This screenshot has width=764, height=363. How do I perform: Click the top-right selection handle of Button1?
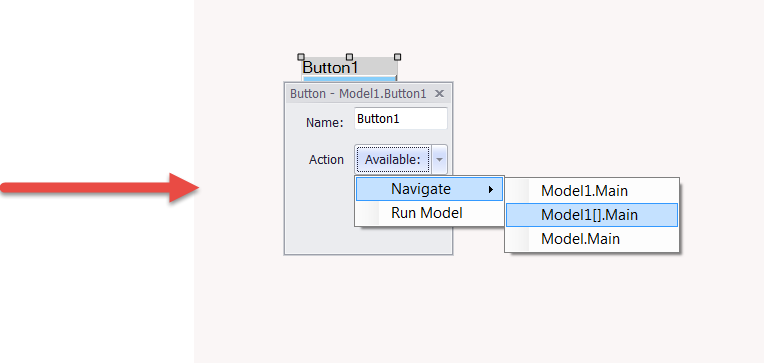click(x=398, y=57)
